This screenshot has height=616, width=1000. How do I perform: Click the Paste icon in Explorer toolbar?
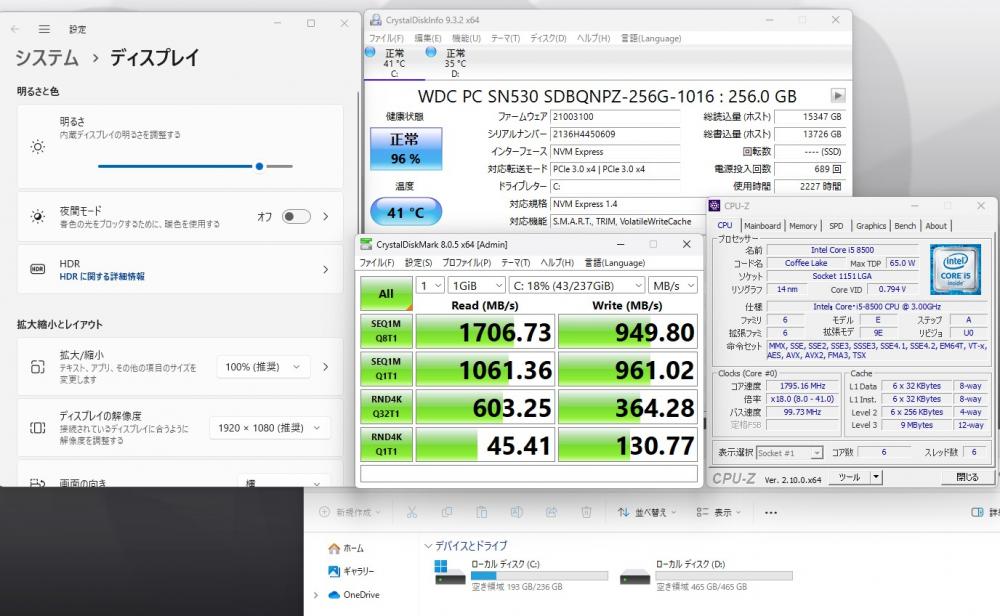(x=482, y=512)
